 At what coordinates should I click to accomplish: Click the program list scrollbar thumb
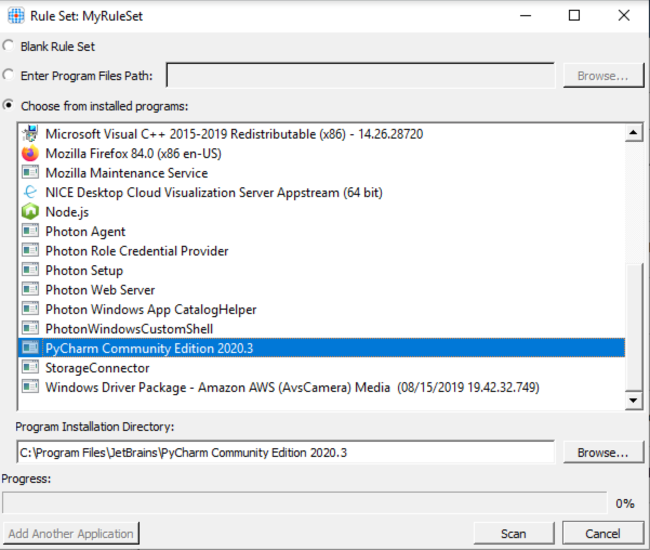633,327
